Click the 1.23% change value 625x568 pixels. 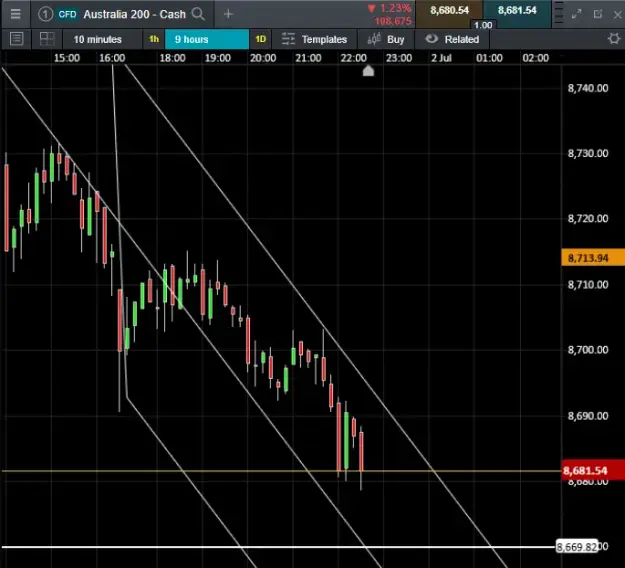(395, 8)
